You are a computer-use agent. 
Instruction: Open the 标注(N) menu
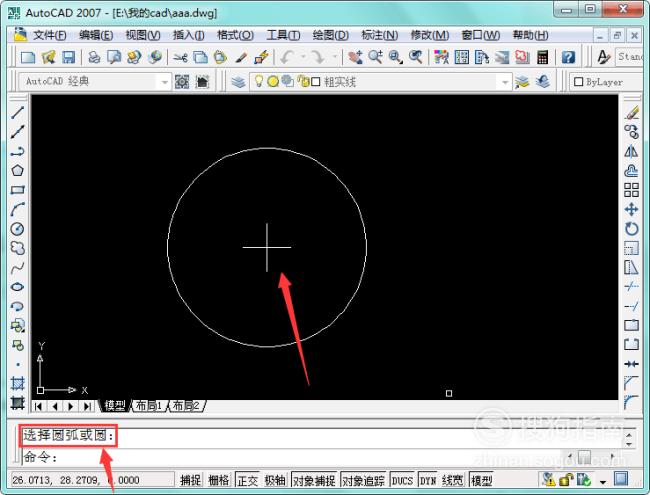coord(379,35)
